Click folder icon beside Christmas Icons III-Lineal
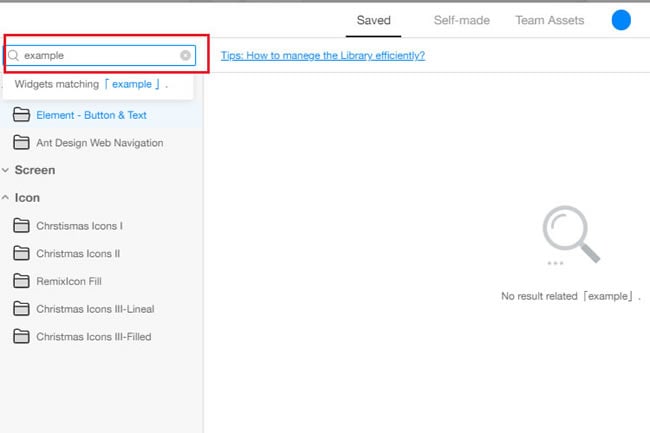Viewport: 650px width, 433px height. pos(21,309)
